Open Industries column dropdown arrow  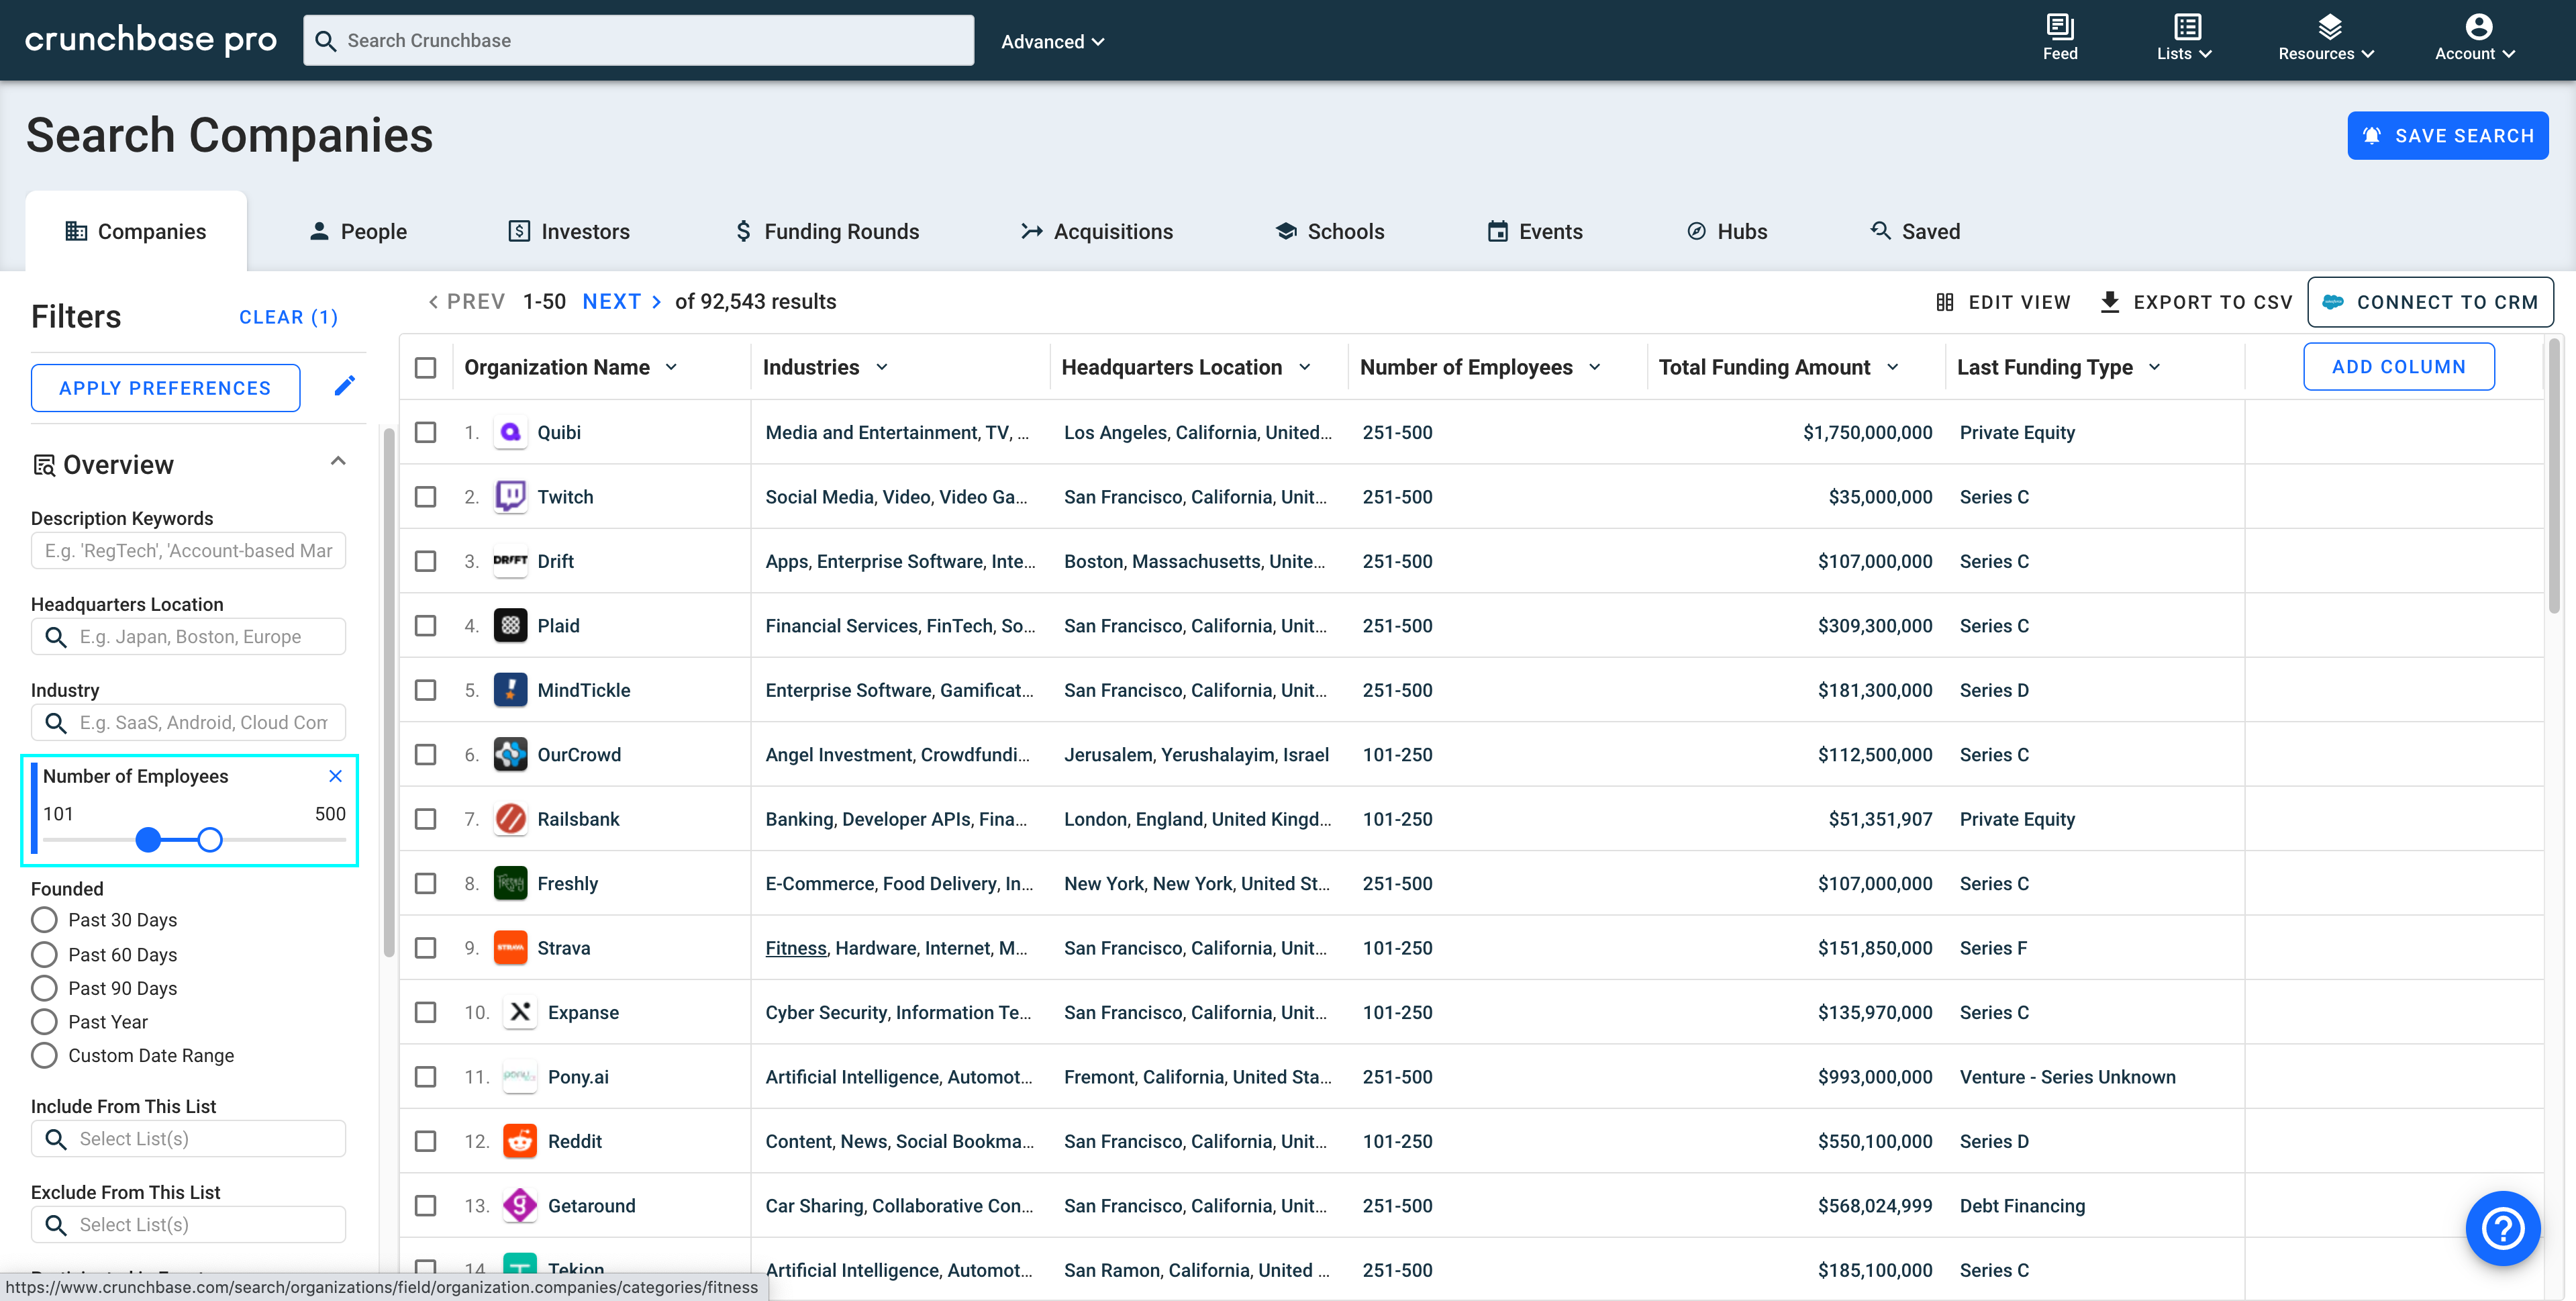point(881,368)
